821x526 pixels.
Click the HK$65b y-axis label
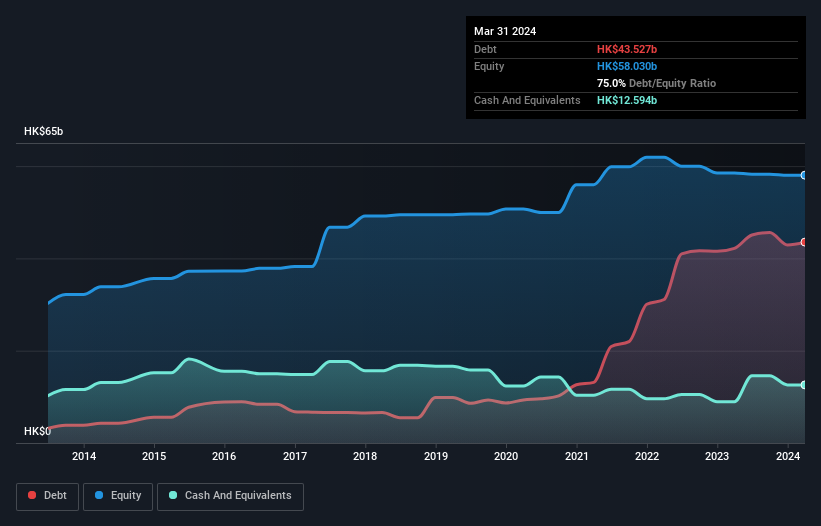point(43,131)
